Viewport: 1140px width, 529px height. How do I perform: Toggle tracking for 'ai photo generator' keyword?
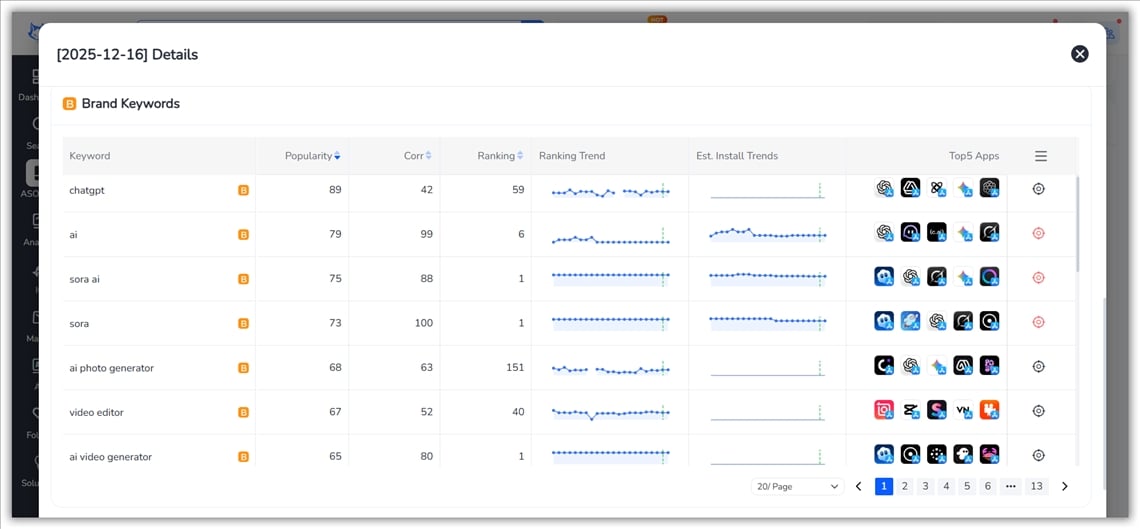pos(1038,367)
